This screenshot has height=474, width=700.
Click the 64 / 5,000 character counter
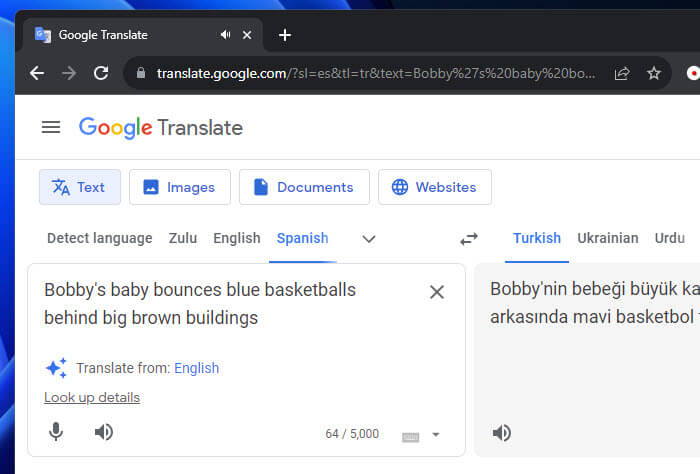(352, 434)
